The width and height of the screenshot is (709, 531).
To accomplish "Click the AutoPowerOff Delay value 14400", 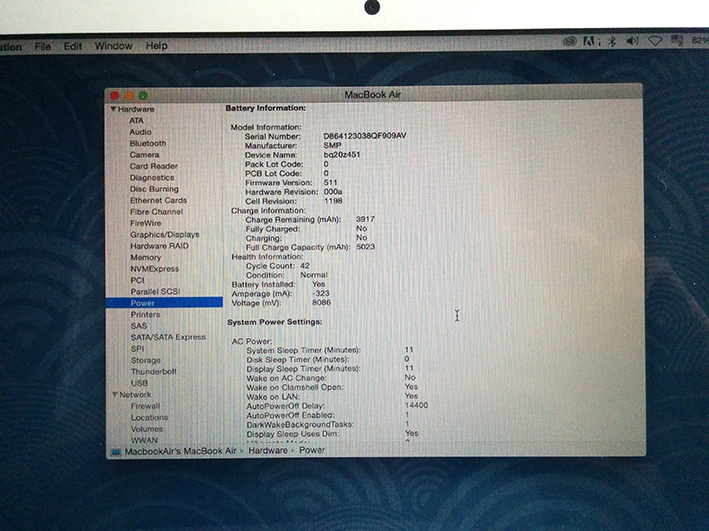I will 416,405.
